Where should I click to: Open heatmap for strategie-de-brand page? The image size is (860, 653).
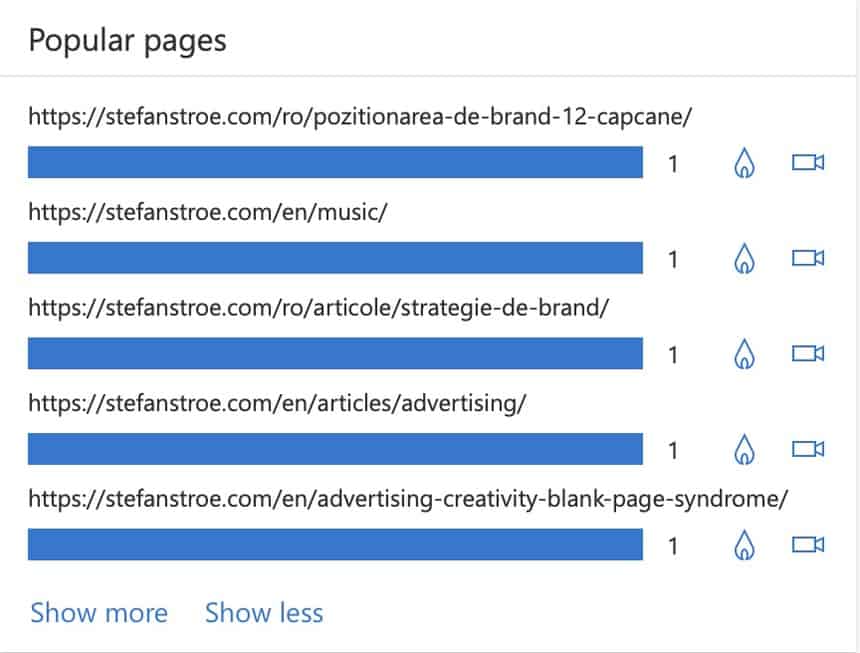(x=744, y=354)
